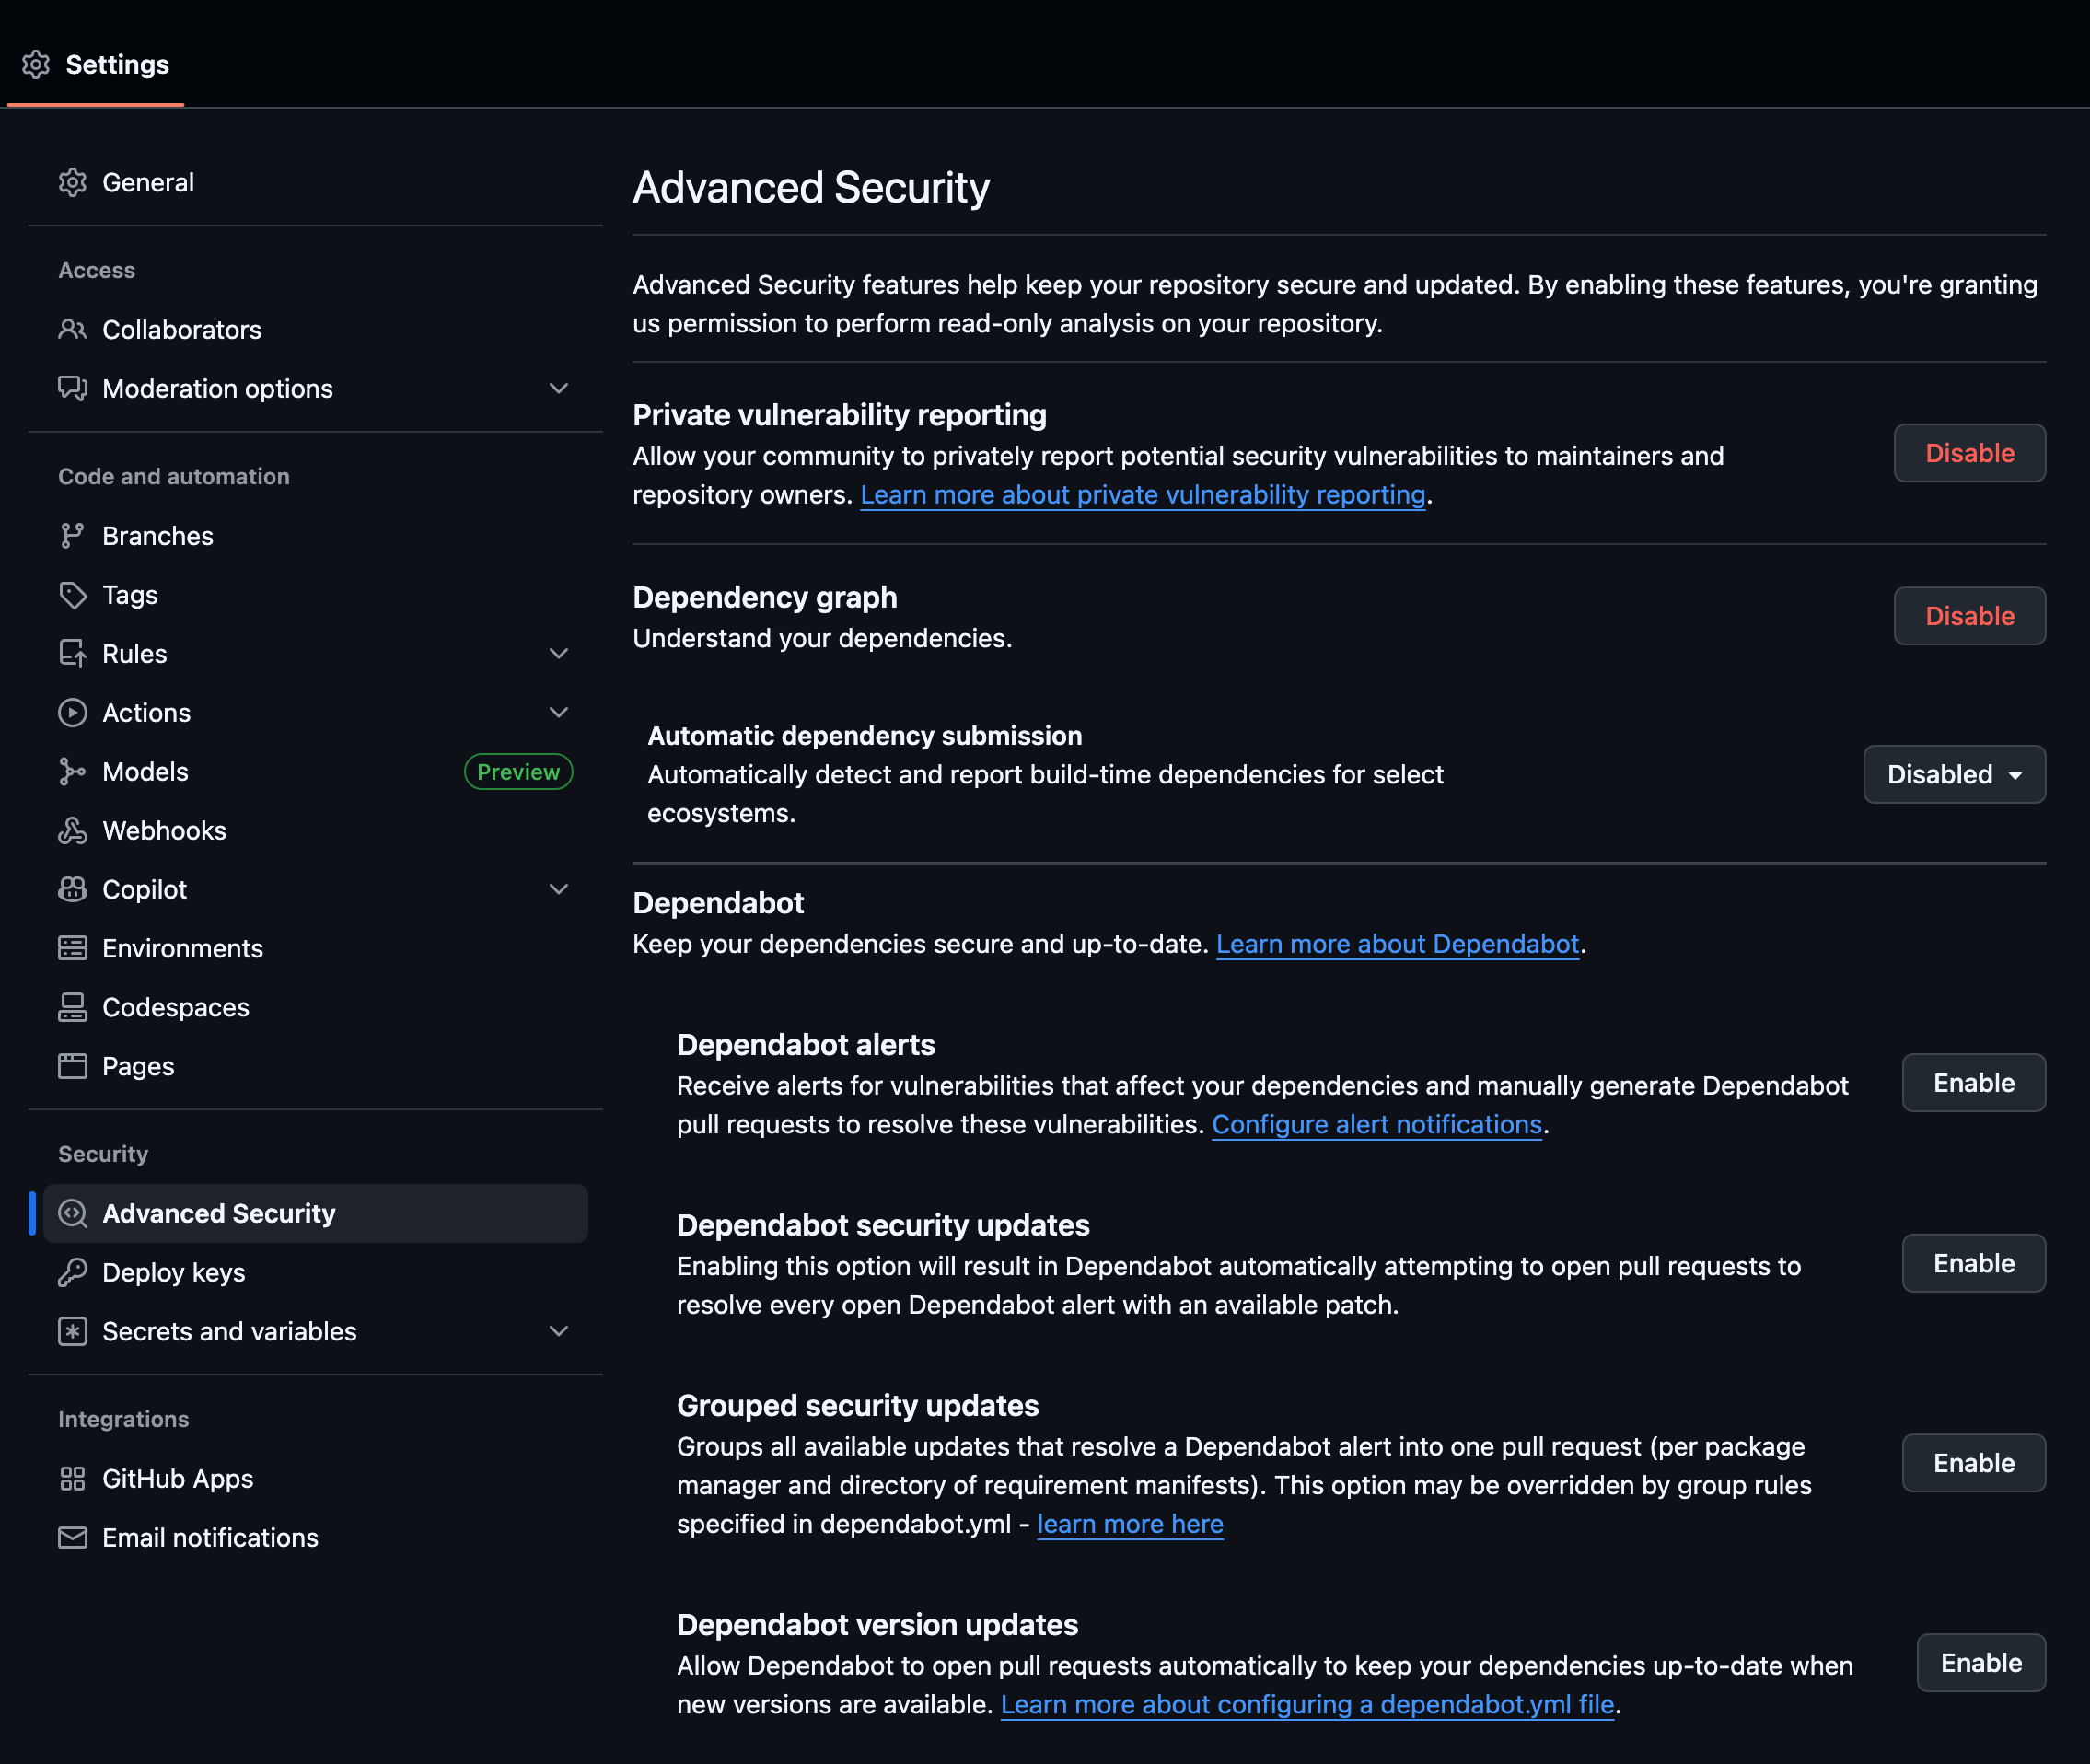Open Learn more about Dependabot link
Image resolution: width=2090 pixels, height=1764 pixels.
1397,944
